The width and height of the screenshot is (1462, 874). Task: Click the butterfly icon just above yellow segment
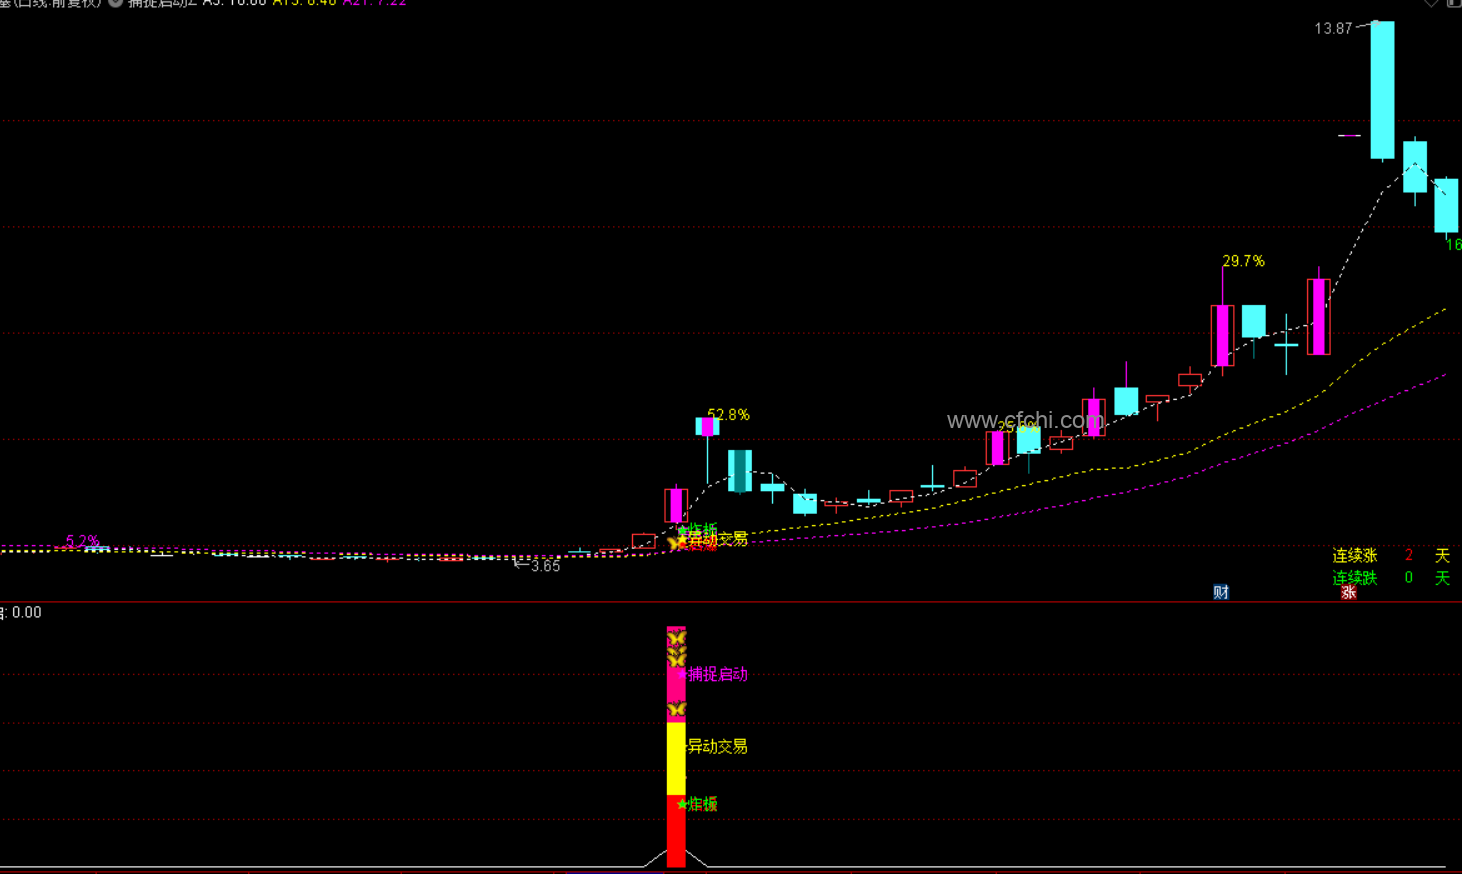tap(676, 710)
